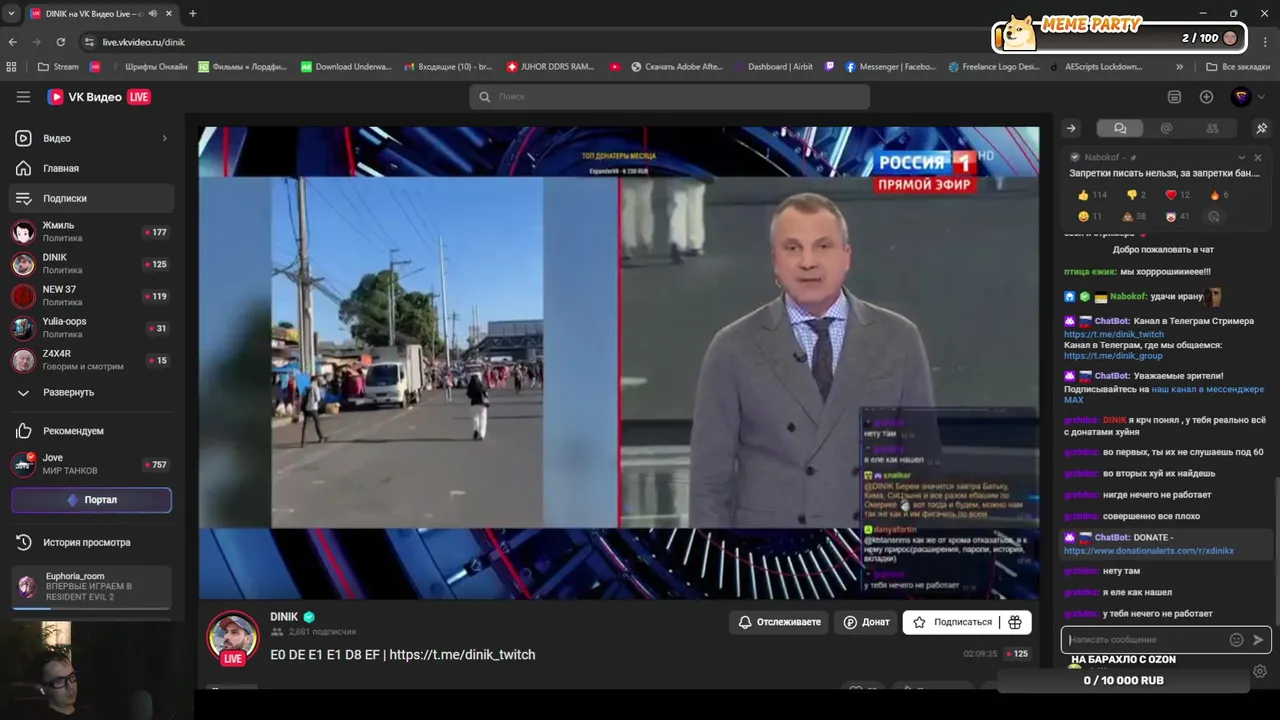
Task: Click the pin icon above chat
Action: (x=1261, y=128)
